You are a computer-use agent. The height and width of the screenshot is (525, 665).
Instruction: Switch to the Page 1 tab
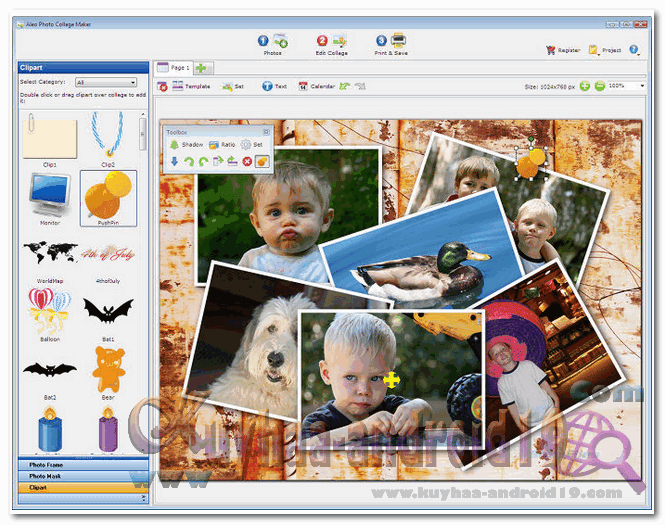173,67
